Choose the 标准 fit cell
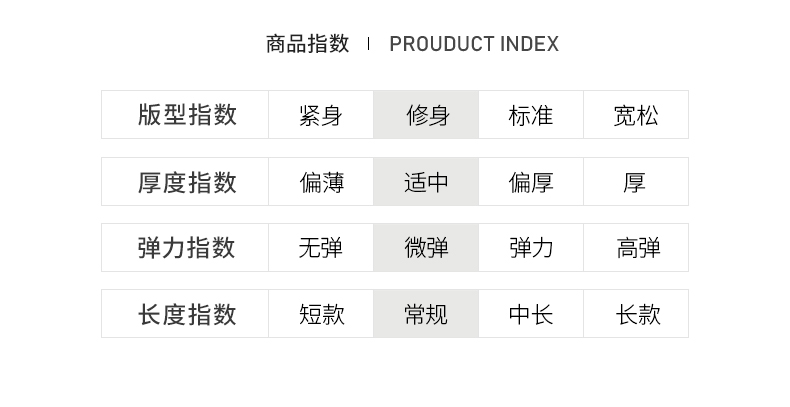The width and height of the screenshot is (790, 407). click(x=531, y=115)
